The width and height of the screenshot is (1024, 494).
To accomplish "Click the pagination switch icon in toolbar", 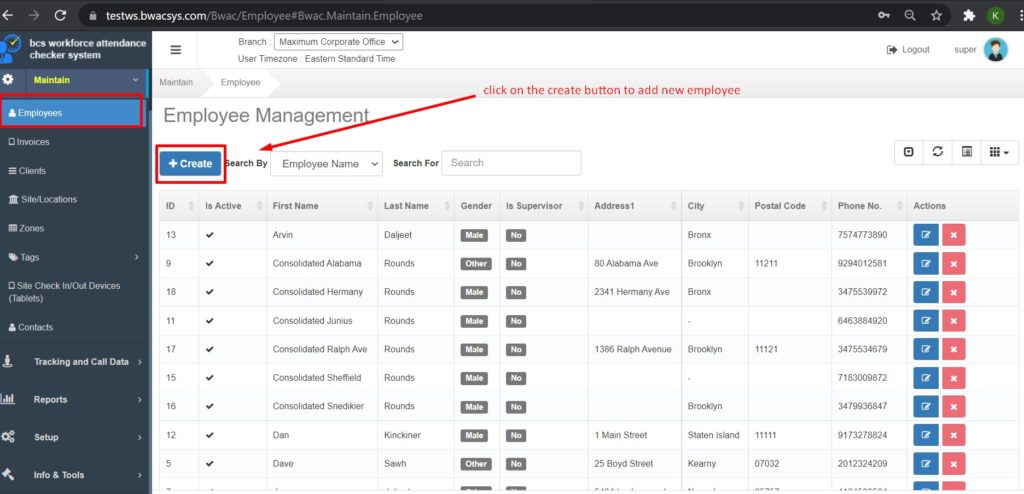I will [908, 152].
